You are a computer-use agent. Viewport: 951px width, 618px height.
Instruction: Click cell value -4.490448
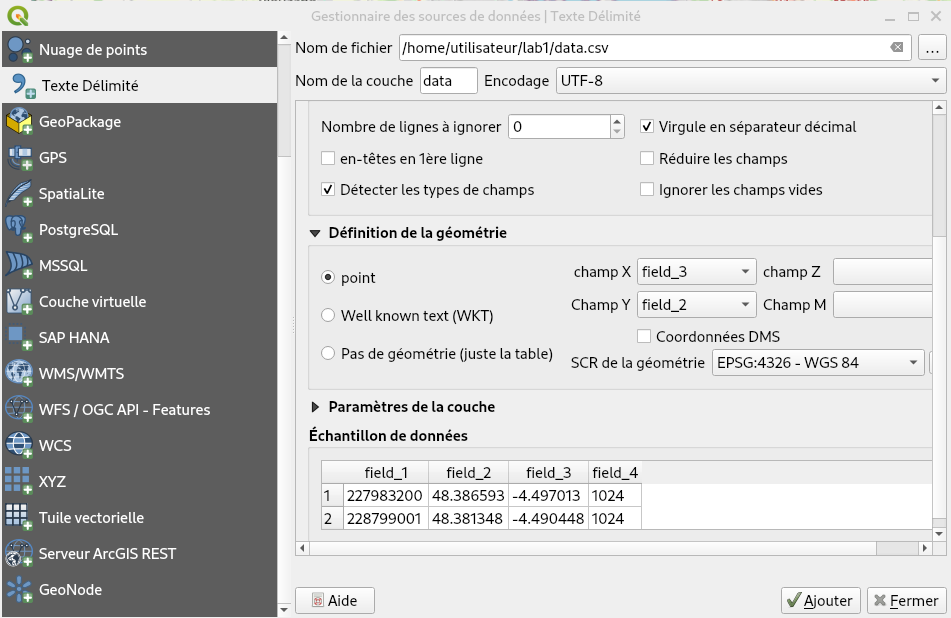click(548, 519)
